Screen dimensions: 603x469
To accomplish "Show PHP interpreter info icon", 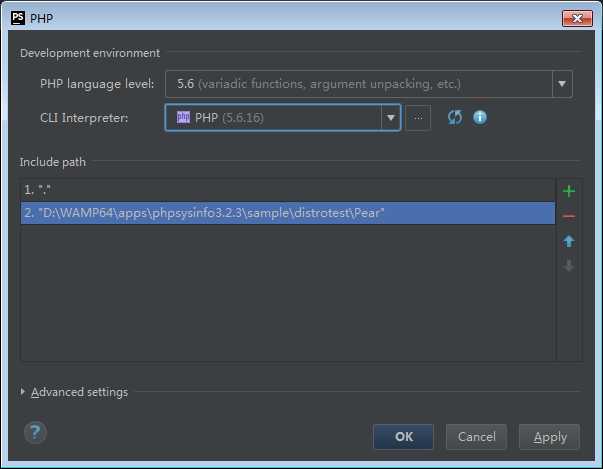I will (480, 118).
